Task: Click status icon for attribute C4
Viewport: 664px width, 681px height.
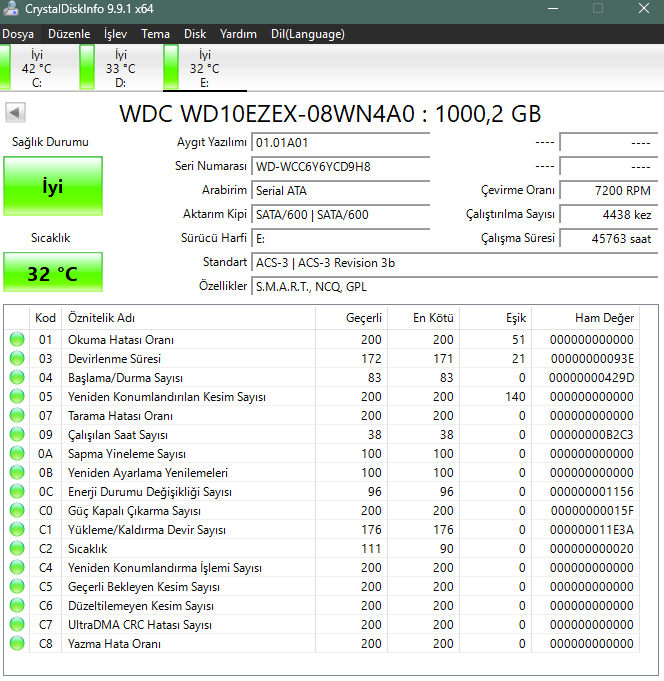Action: (17, 567)
